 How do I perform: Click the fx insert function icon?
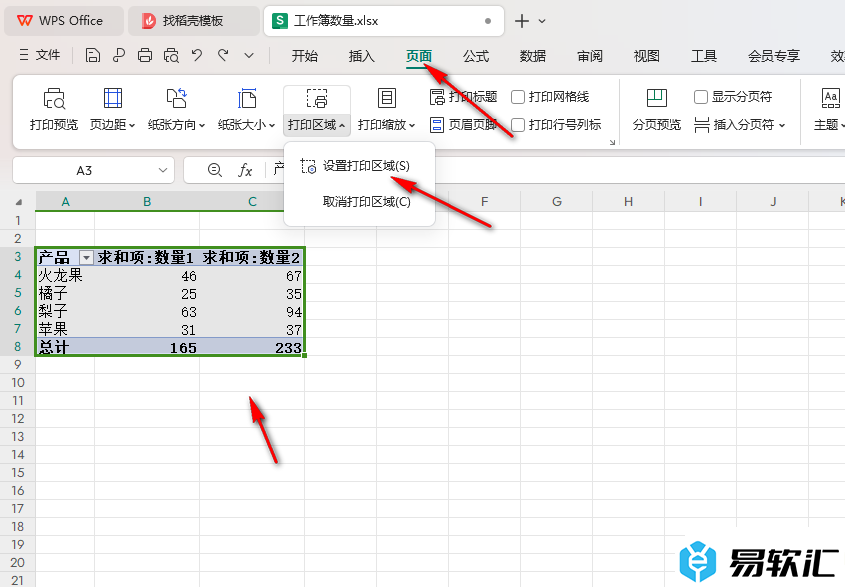(245, 170)
